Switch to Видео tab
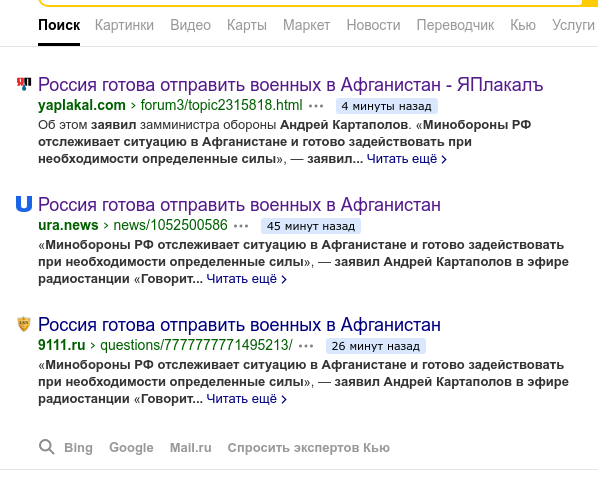 [x=190, y=25]
